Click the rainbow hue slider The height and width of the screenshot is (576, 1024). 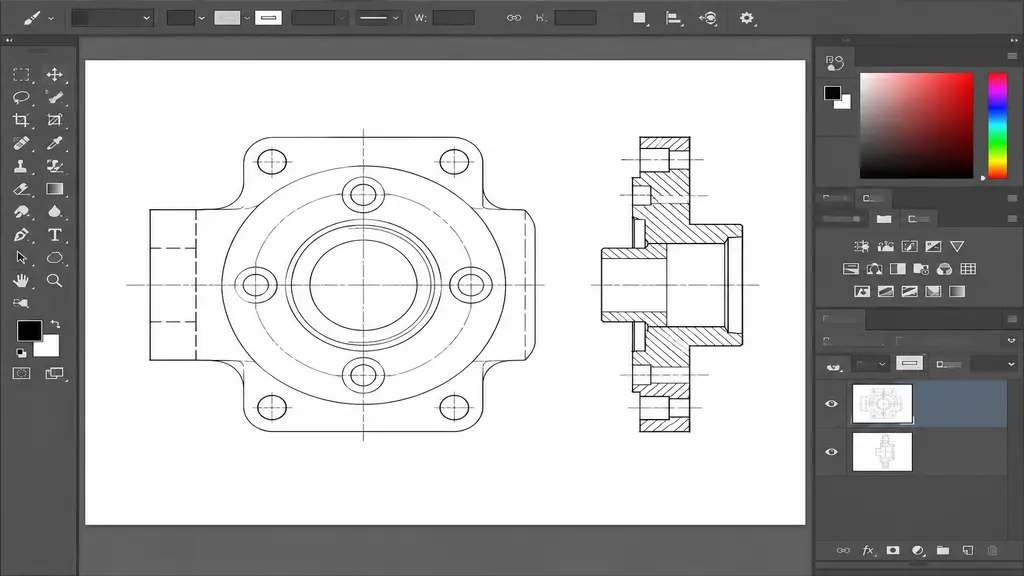pos(997,125)
